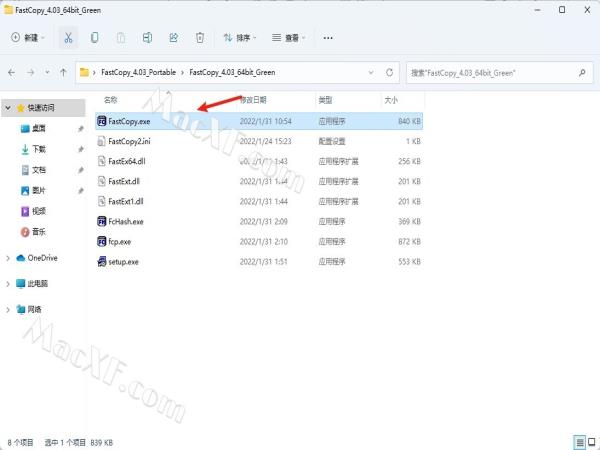Refresh the current folder view
The width and height of the screenshot is (600, 450).
[389, 73]
